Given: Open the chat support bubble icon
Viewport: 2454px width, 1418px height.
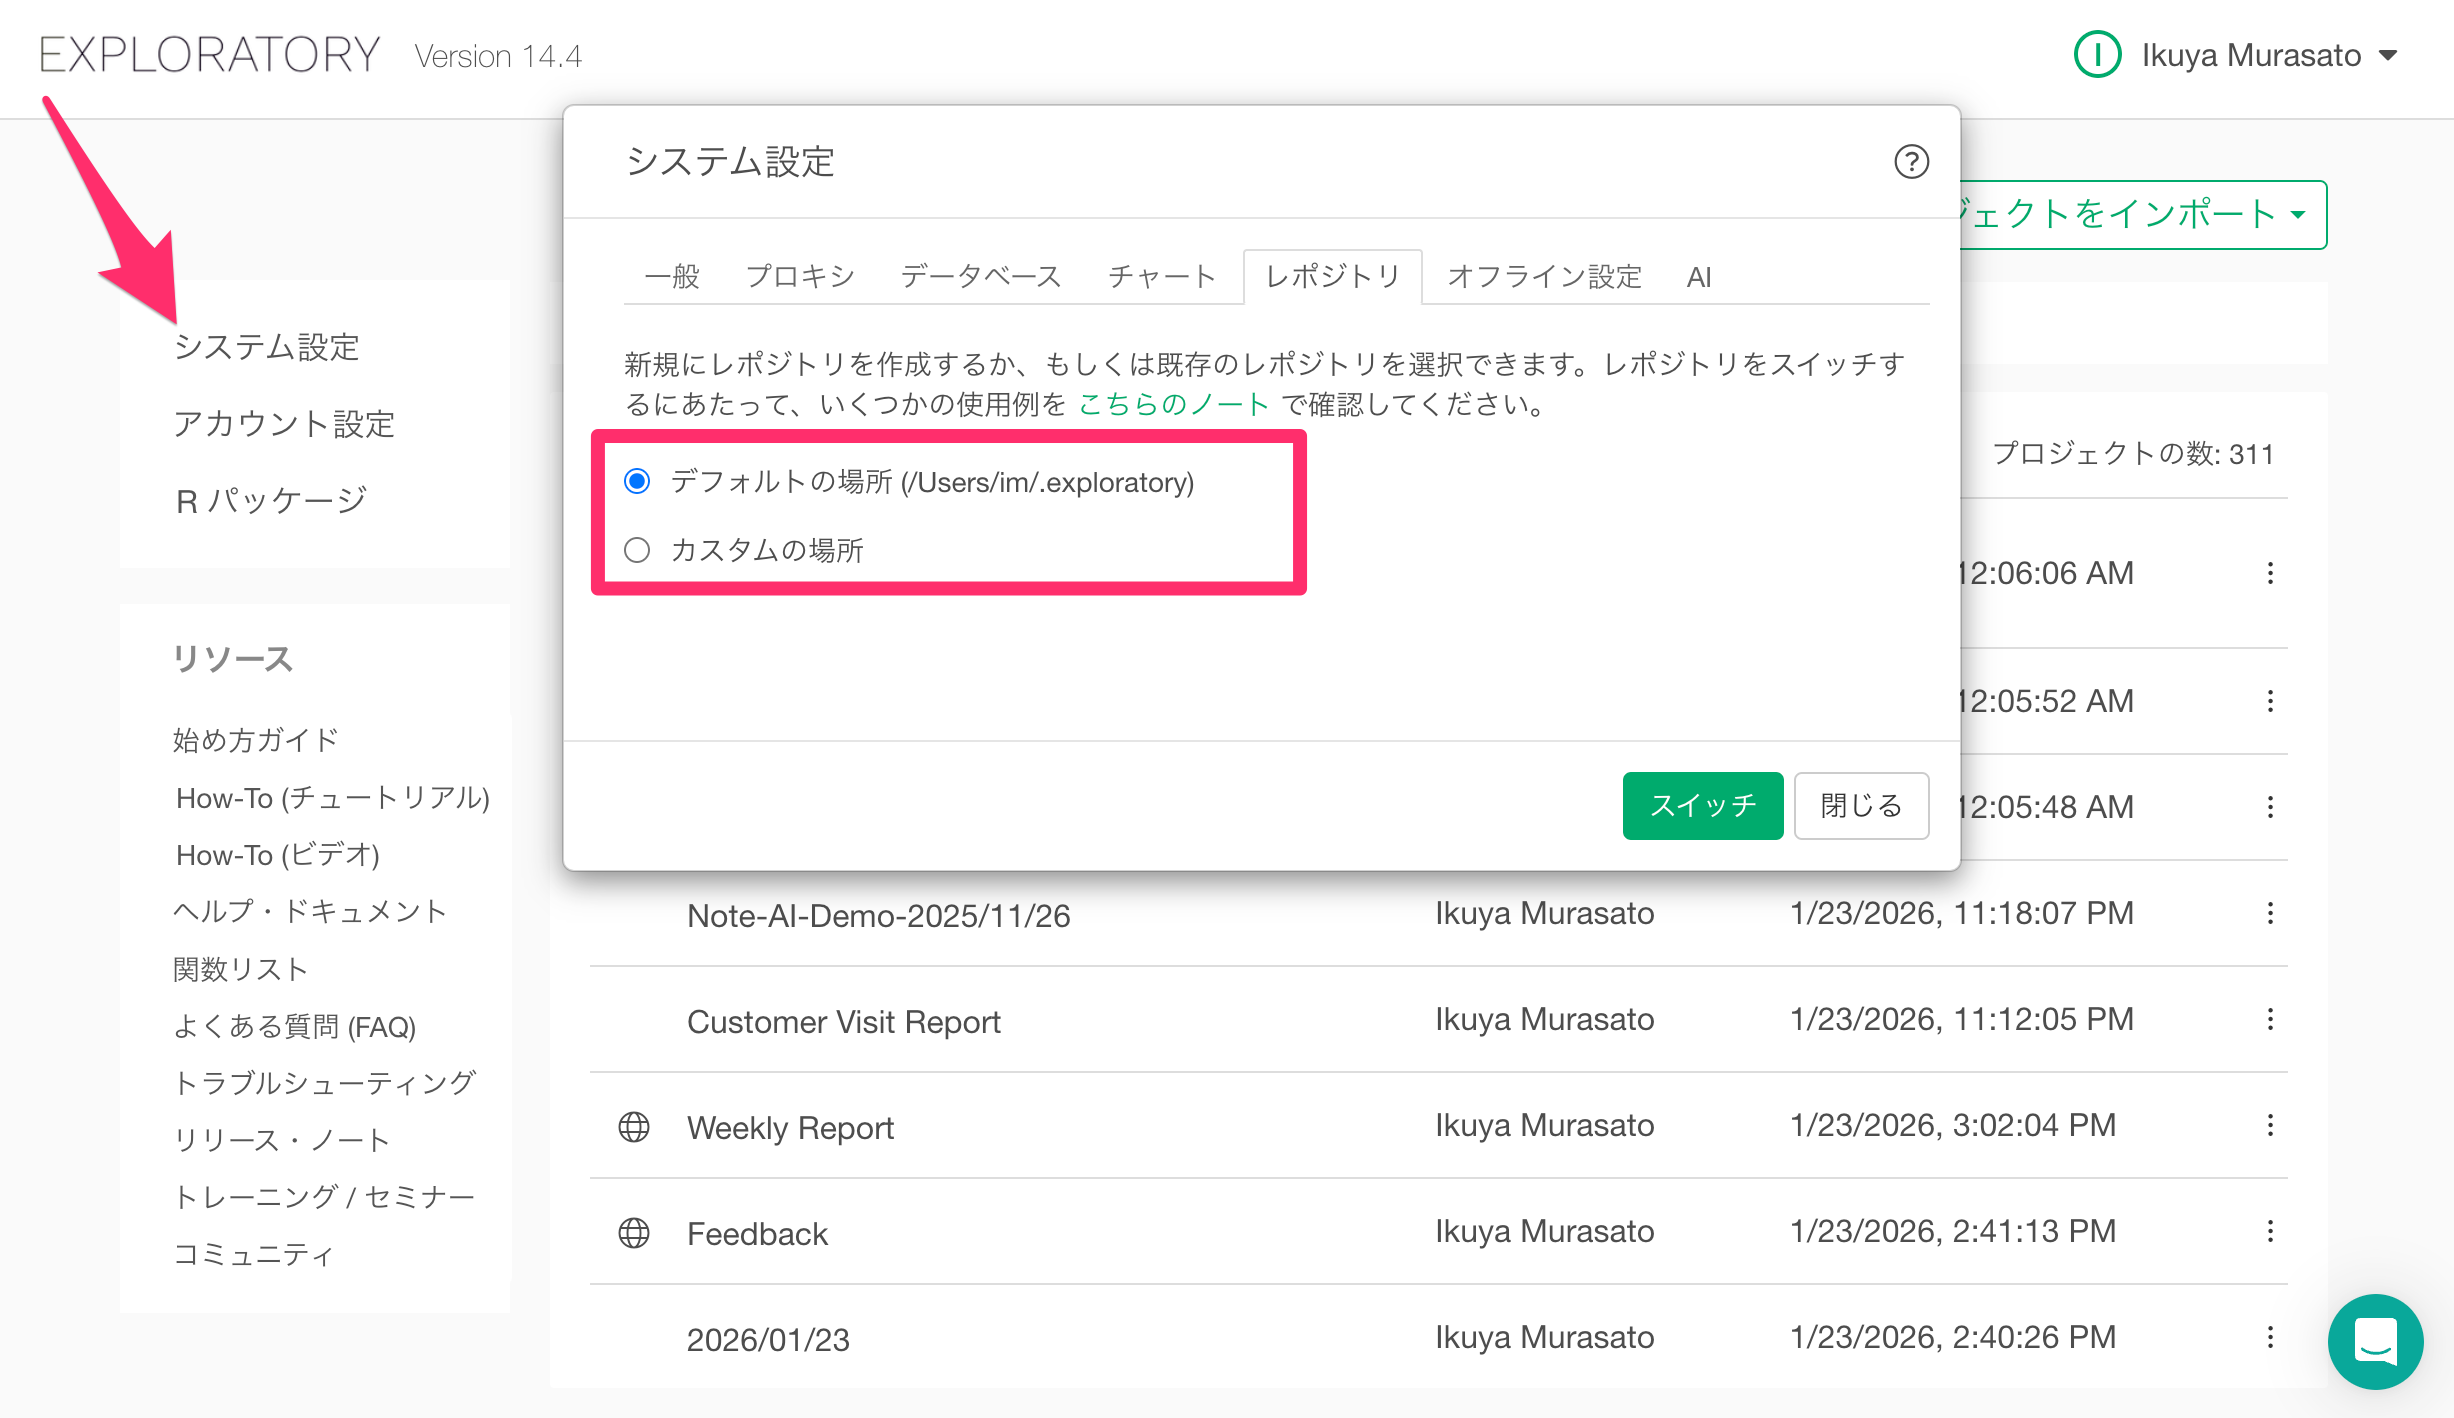Looking at the screenshot, I should tap(2375, 1341).
